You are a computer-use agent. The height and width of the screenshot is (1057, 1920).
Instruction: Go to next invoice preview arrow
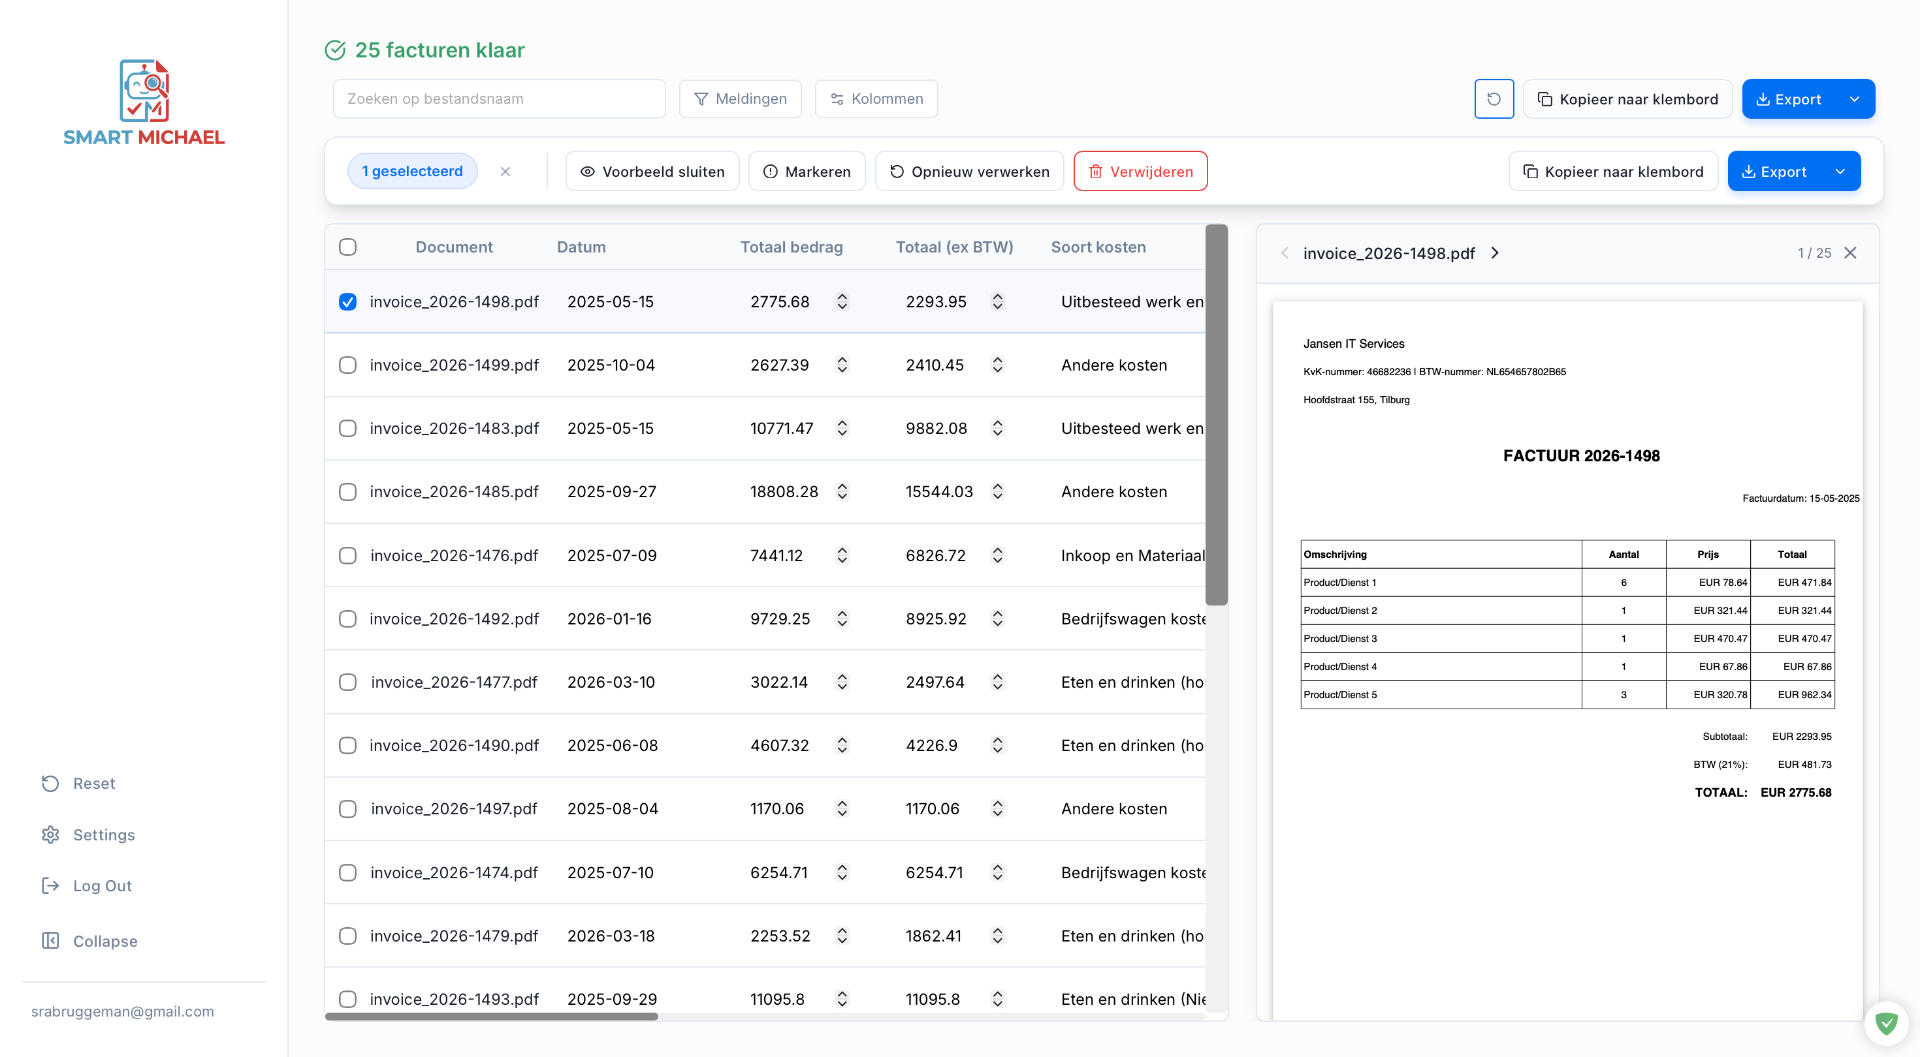pyautogui.click(x=1495, y=253)
